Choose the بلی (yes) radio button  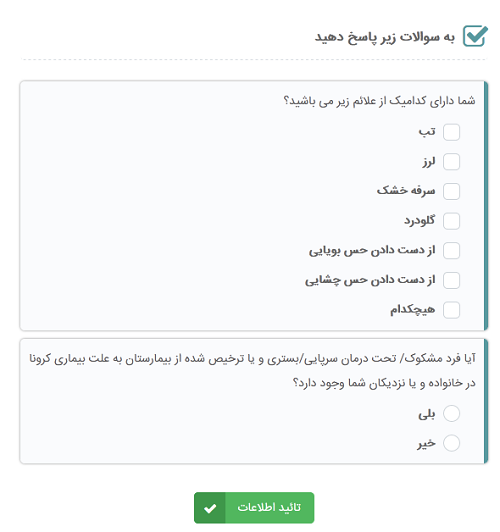coord(451,413)
